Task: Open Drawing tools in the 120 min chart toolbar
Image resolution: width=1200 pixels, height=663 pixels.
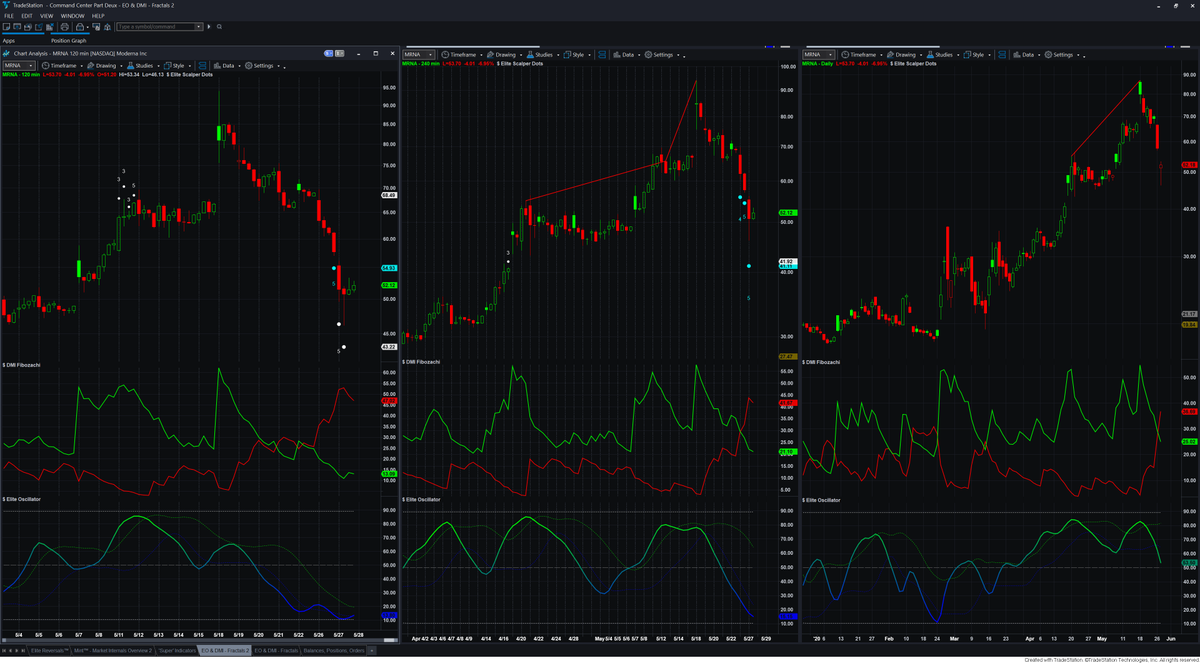Action: (x=103, y=66)
